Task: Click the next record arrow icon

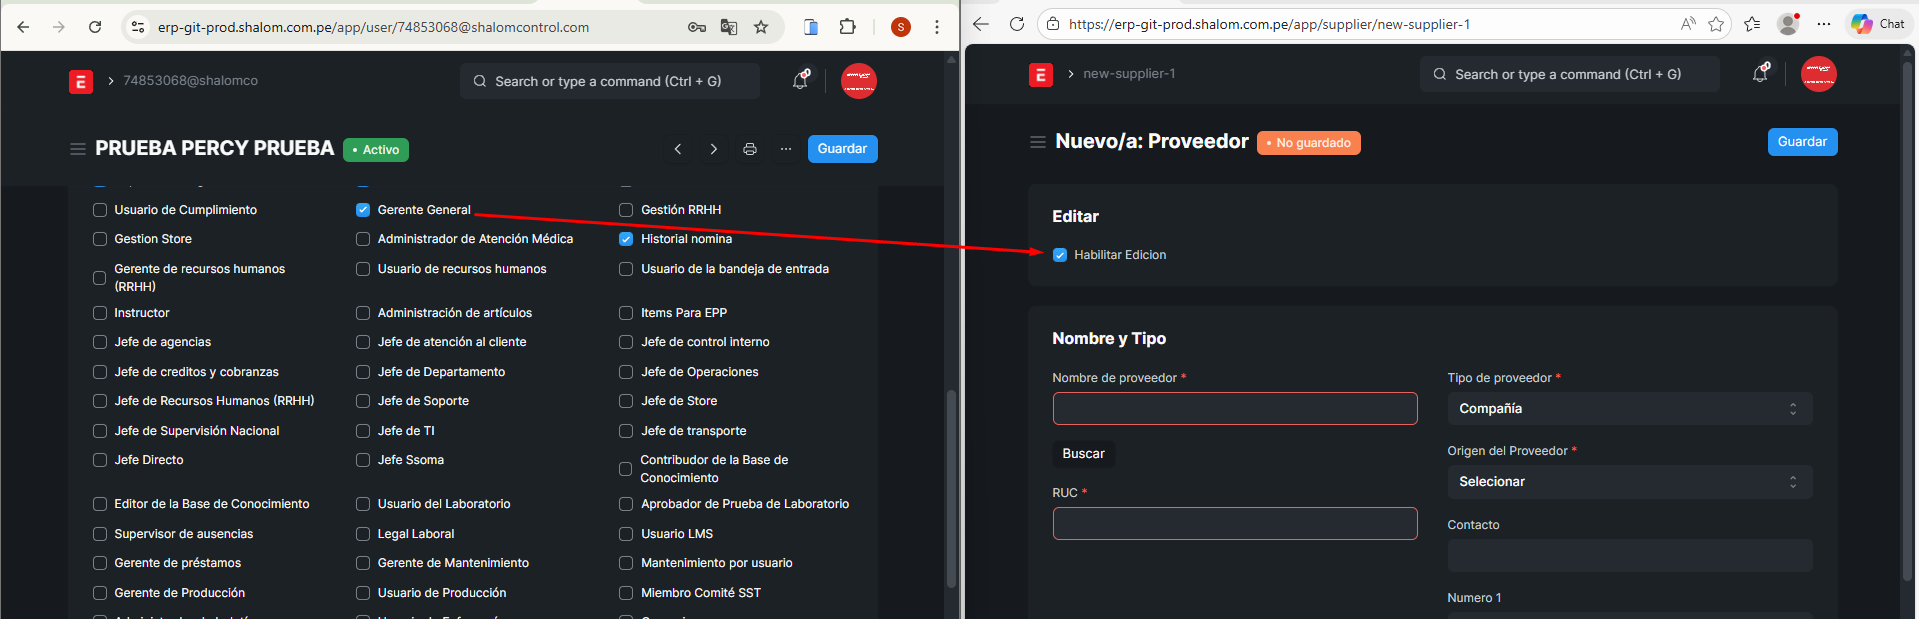Action: pos(714,149)
